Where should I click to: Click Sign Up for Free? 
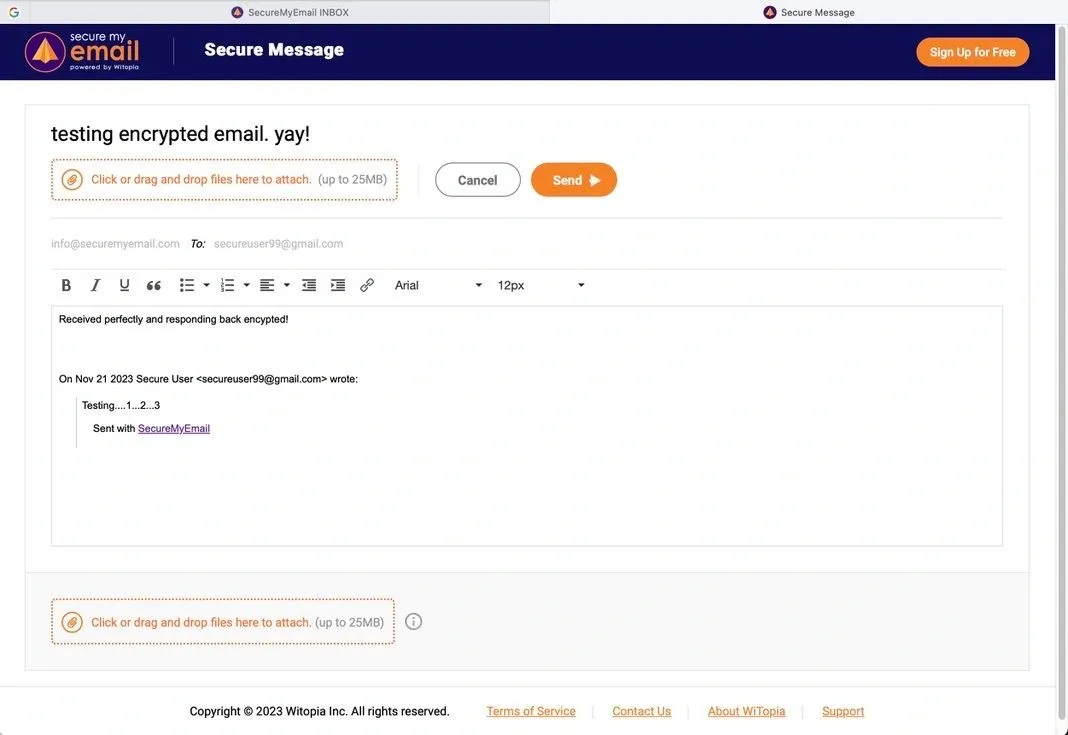point(973,50)
